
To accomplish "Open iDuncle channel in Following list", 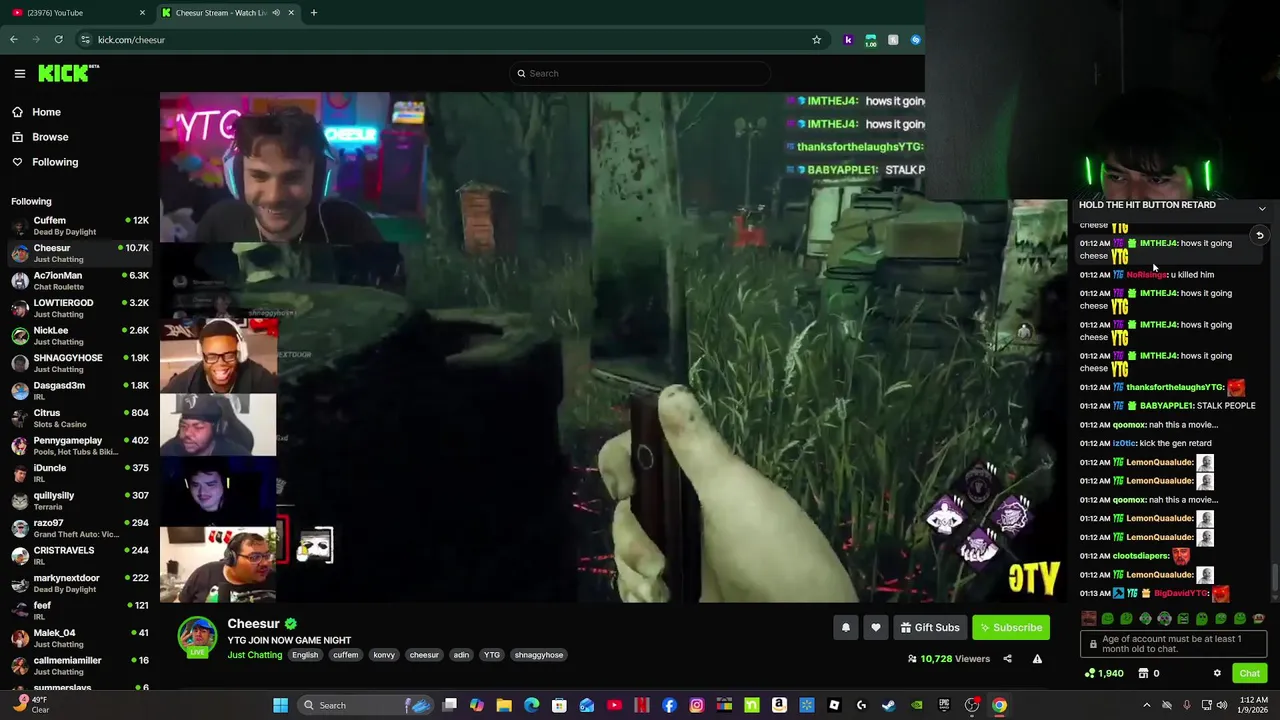I will pyautogui.click(x=80, y=474).
